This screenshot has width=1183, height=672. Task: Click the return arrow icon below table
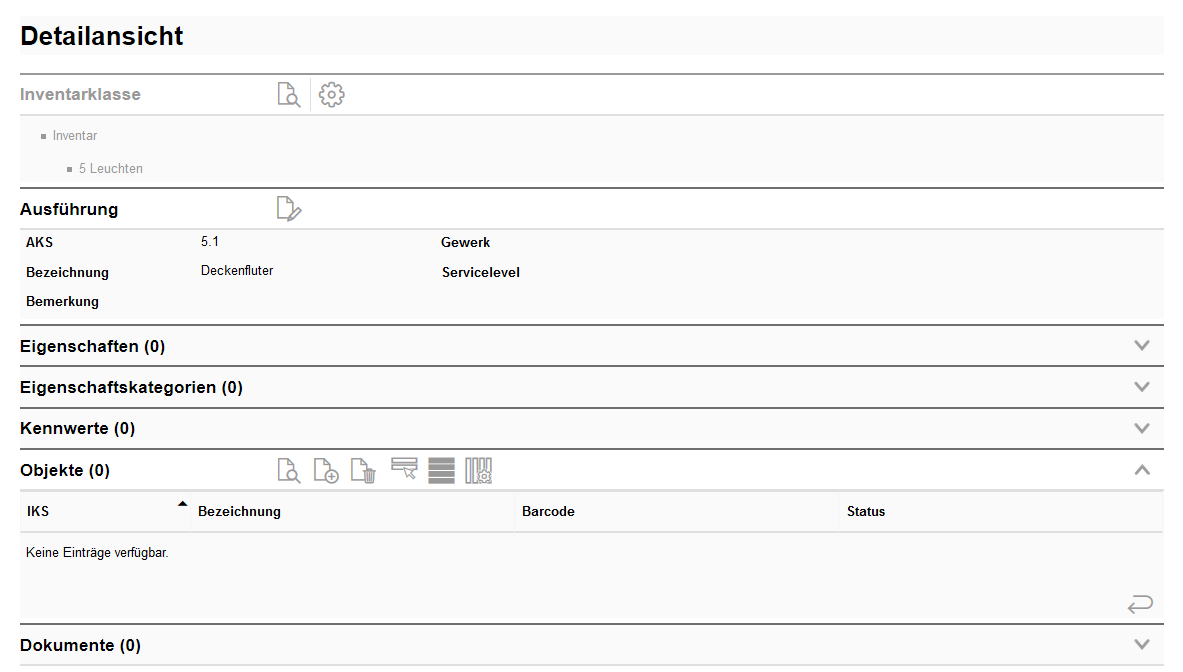tap(1139, 604)
